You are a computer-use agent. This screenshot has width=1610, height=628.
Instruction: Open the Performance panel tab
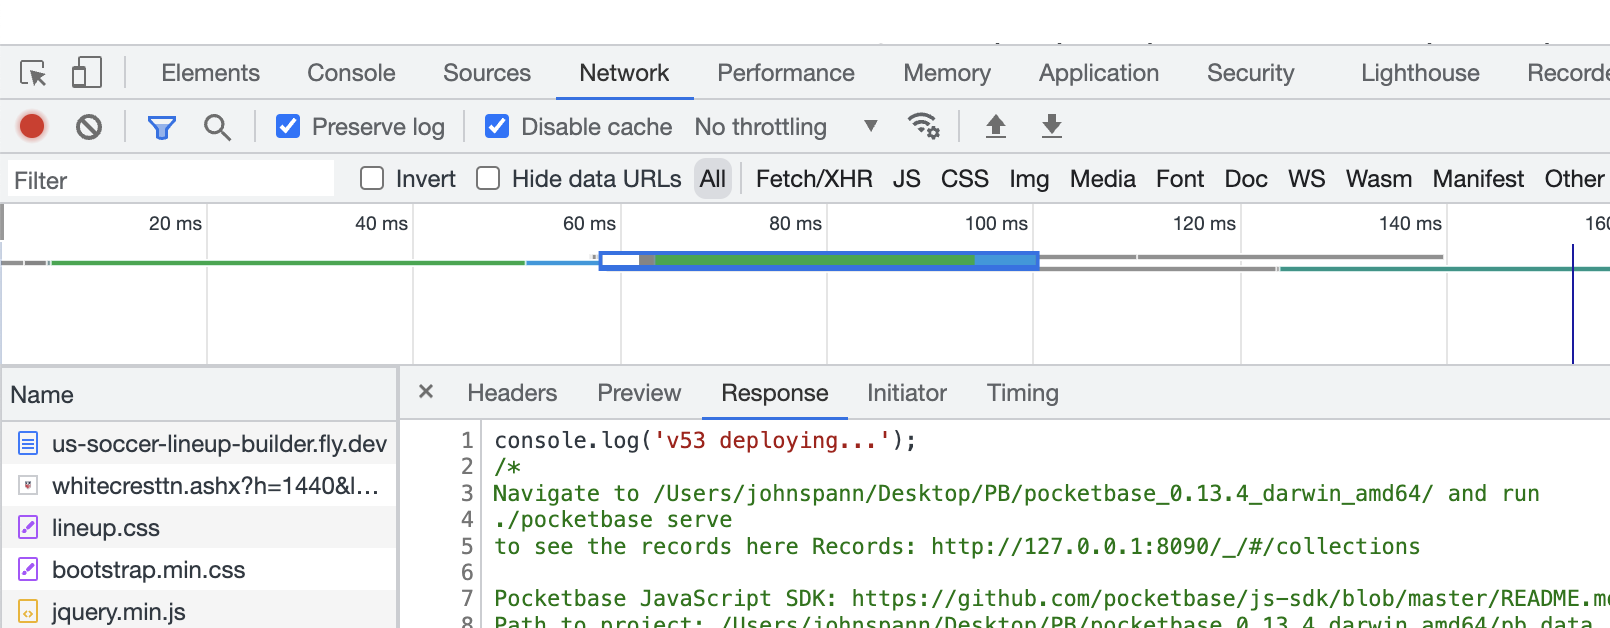tap(786, 73)
